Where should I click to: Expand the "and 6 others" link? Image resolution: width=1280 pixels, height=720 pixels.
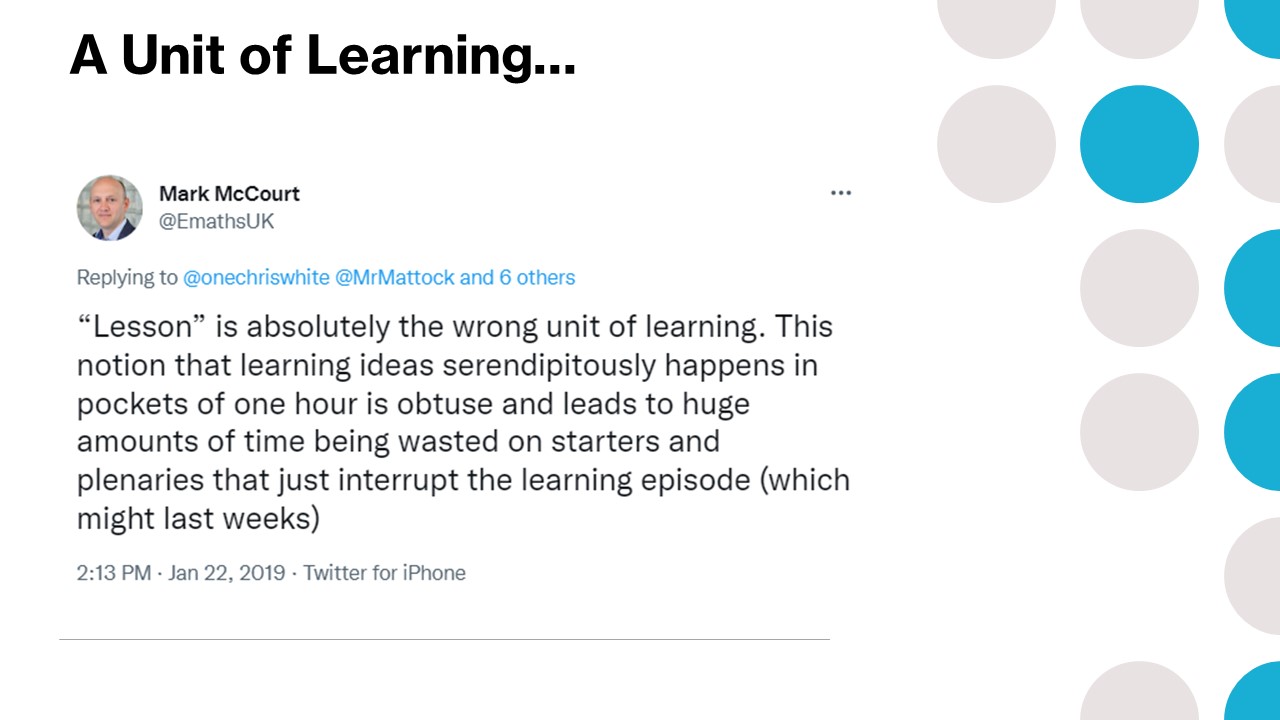click(x=517, y=277)
